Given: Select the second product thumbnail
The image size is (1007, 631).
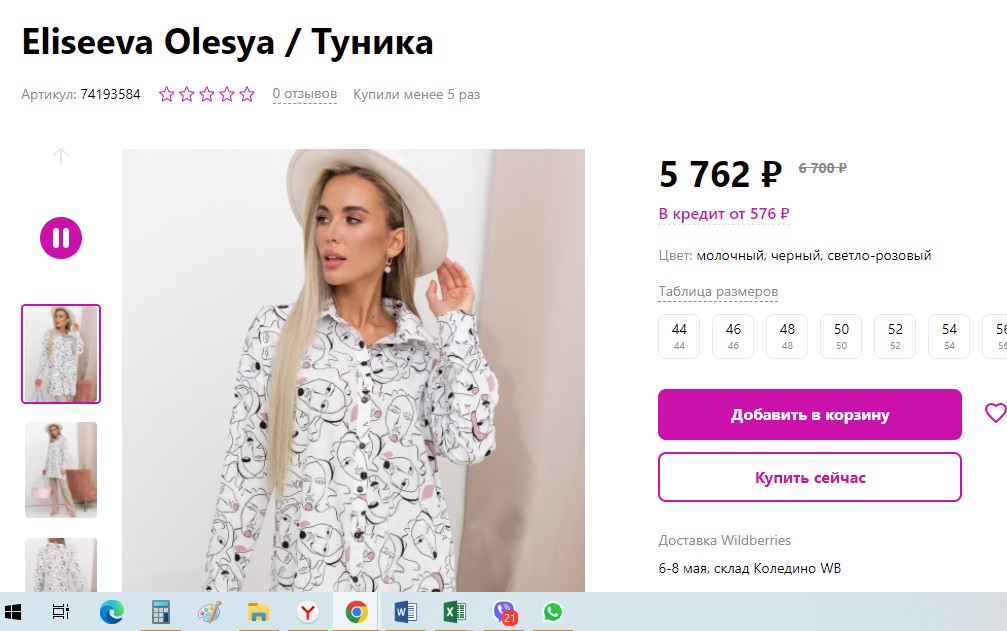Looking at the screenshot, I should point(61,469).
